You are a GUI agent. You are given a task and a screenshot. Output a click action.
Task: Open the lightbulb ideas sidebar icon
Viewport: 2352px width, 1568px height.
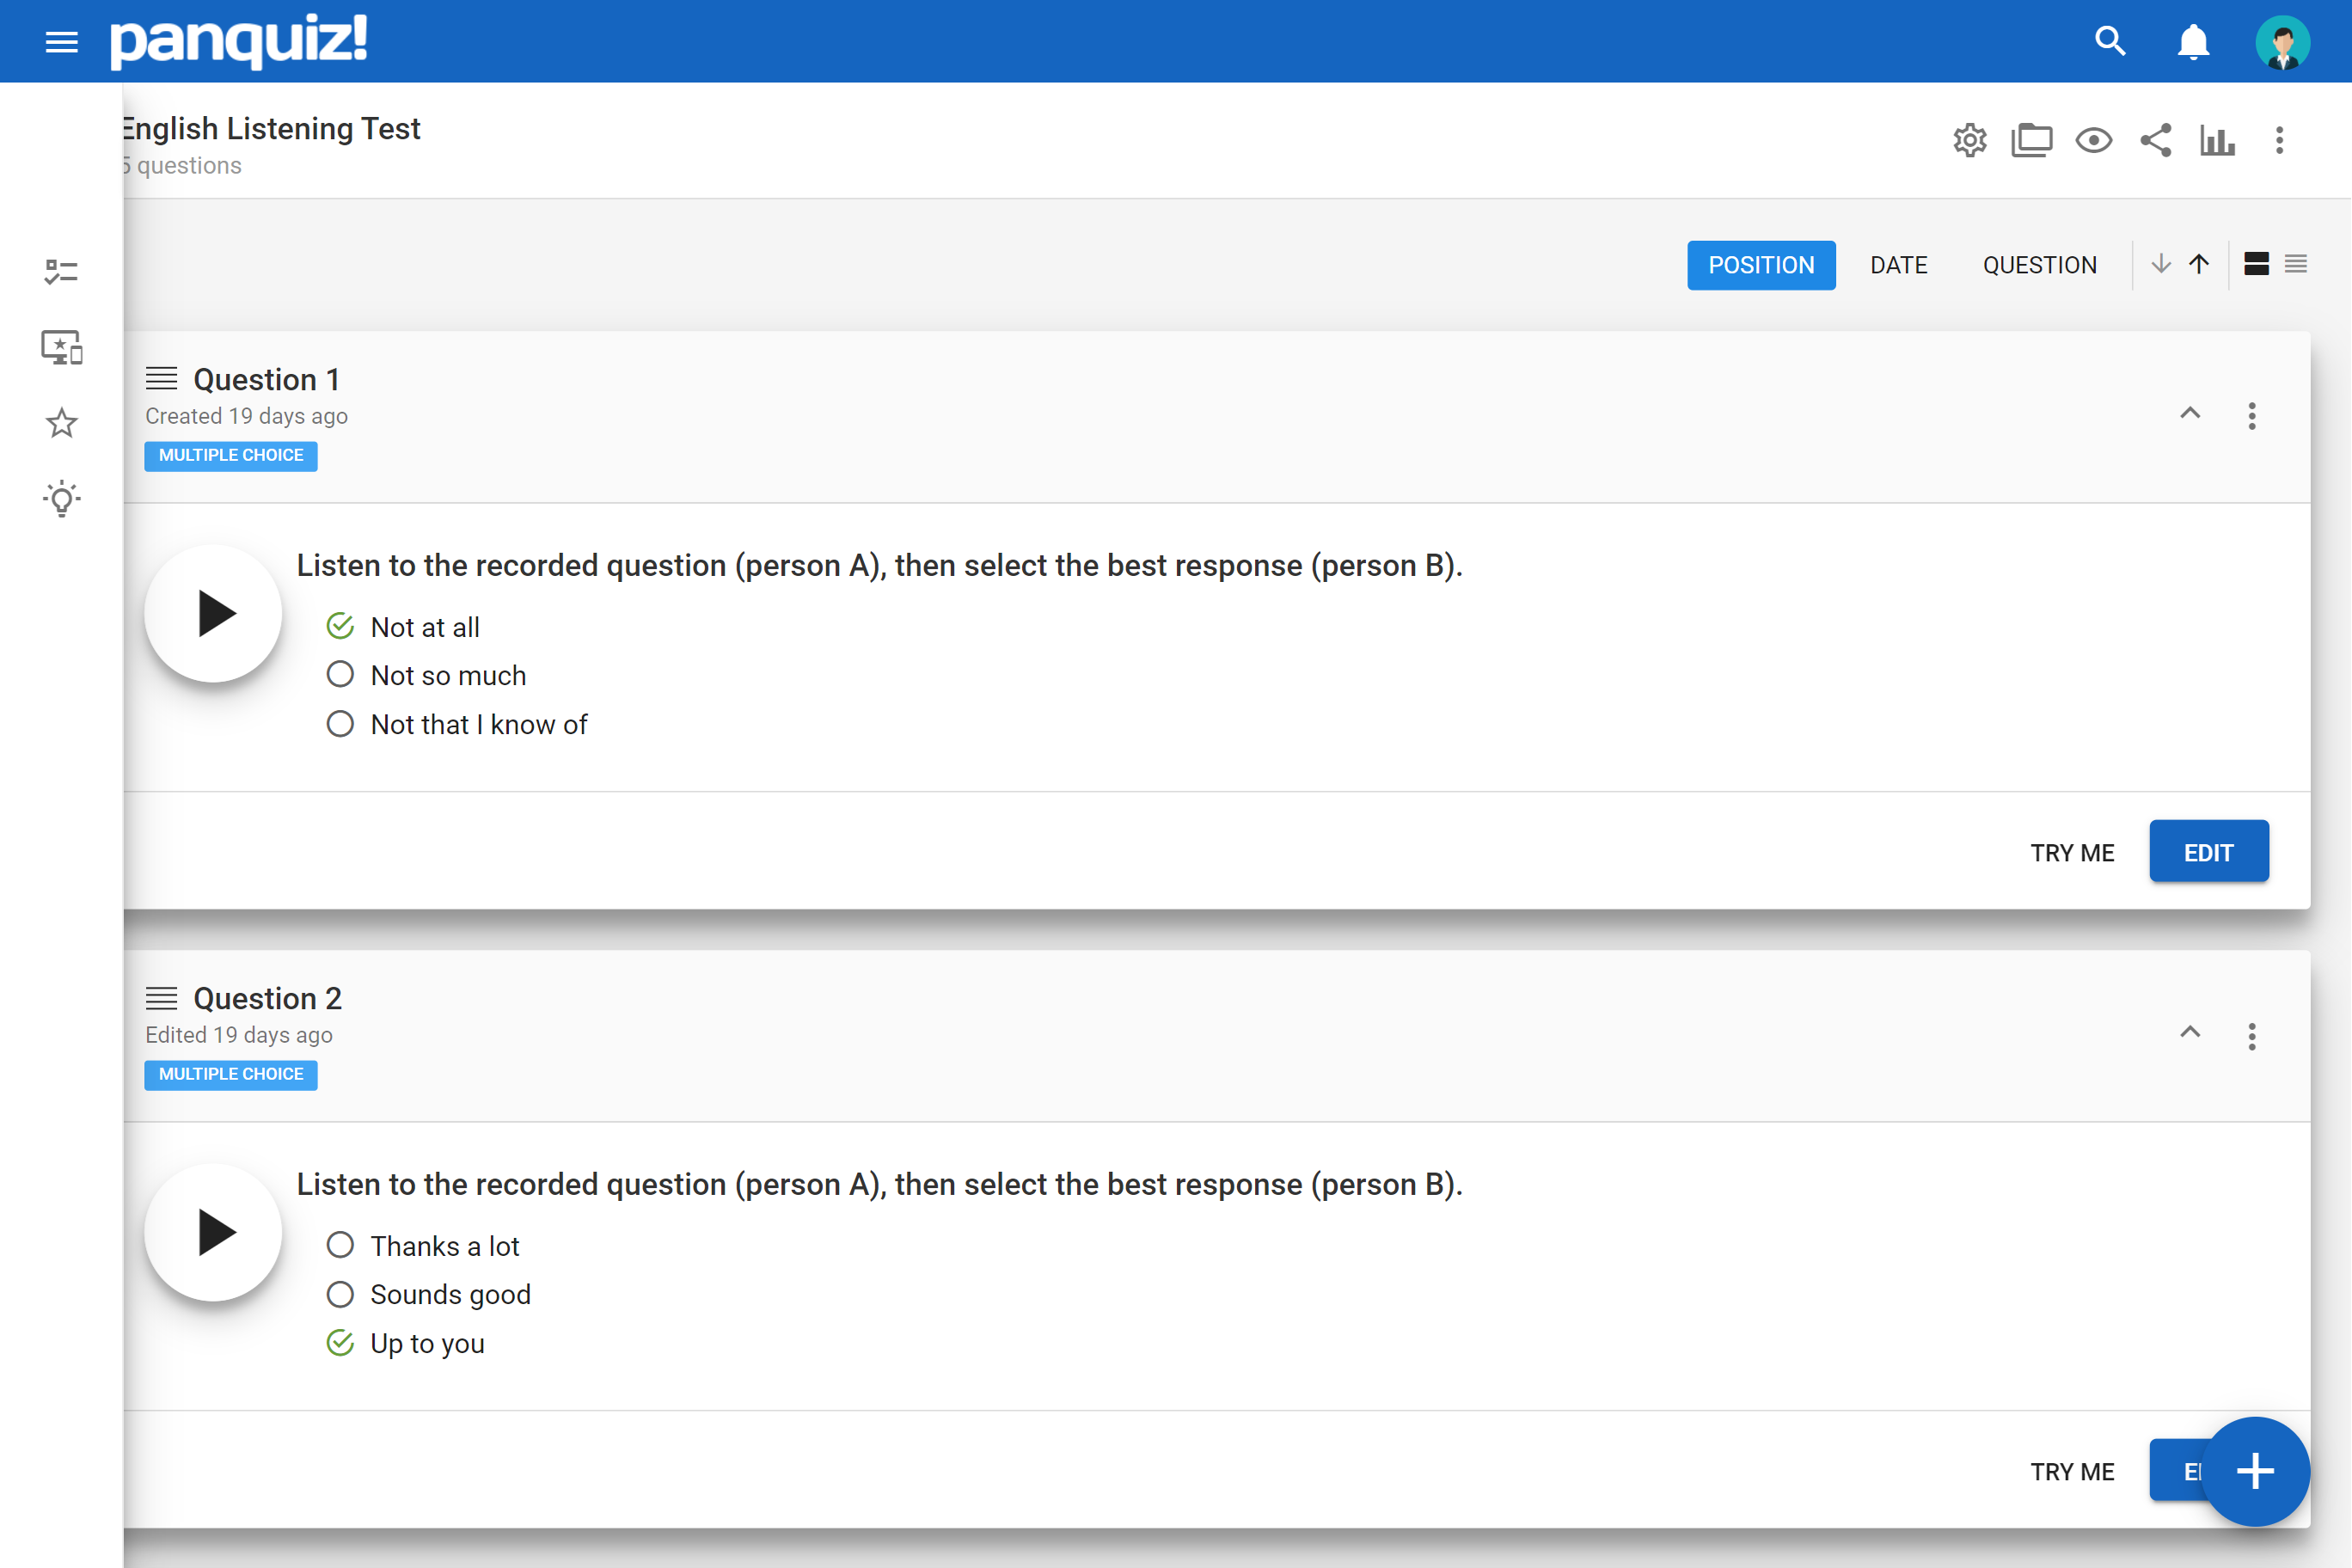point(62,498)
